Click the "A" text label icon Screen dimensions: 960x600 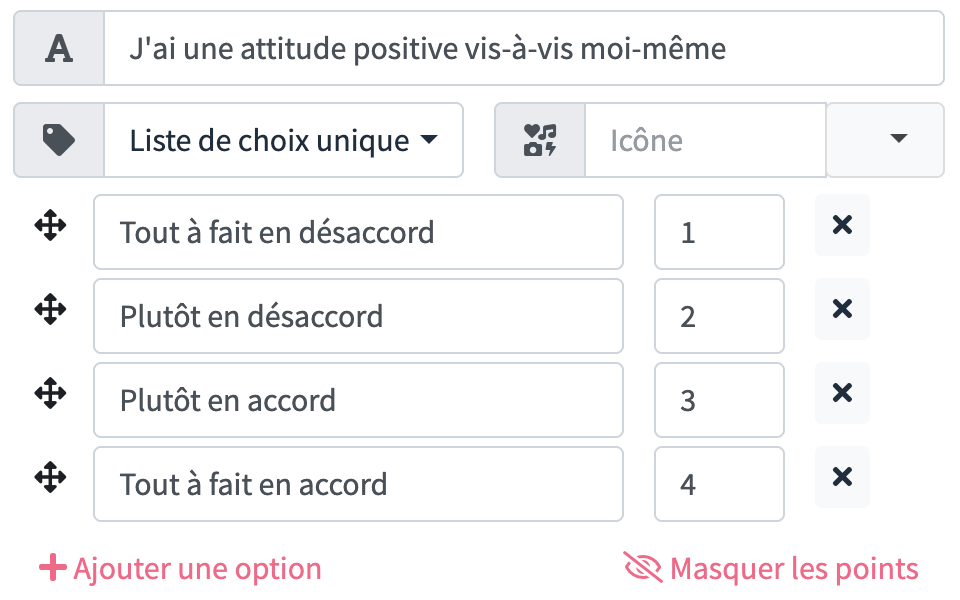click(x=59, y=48)
